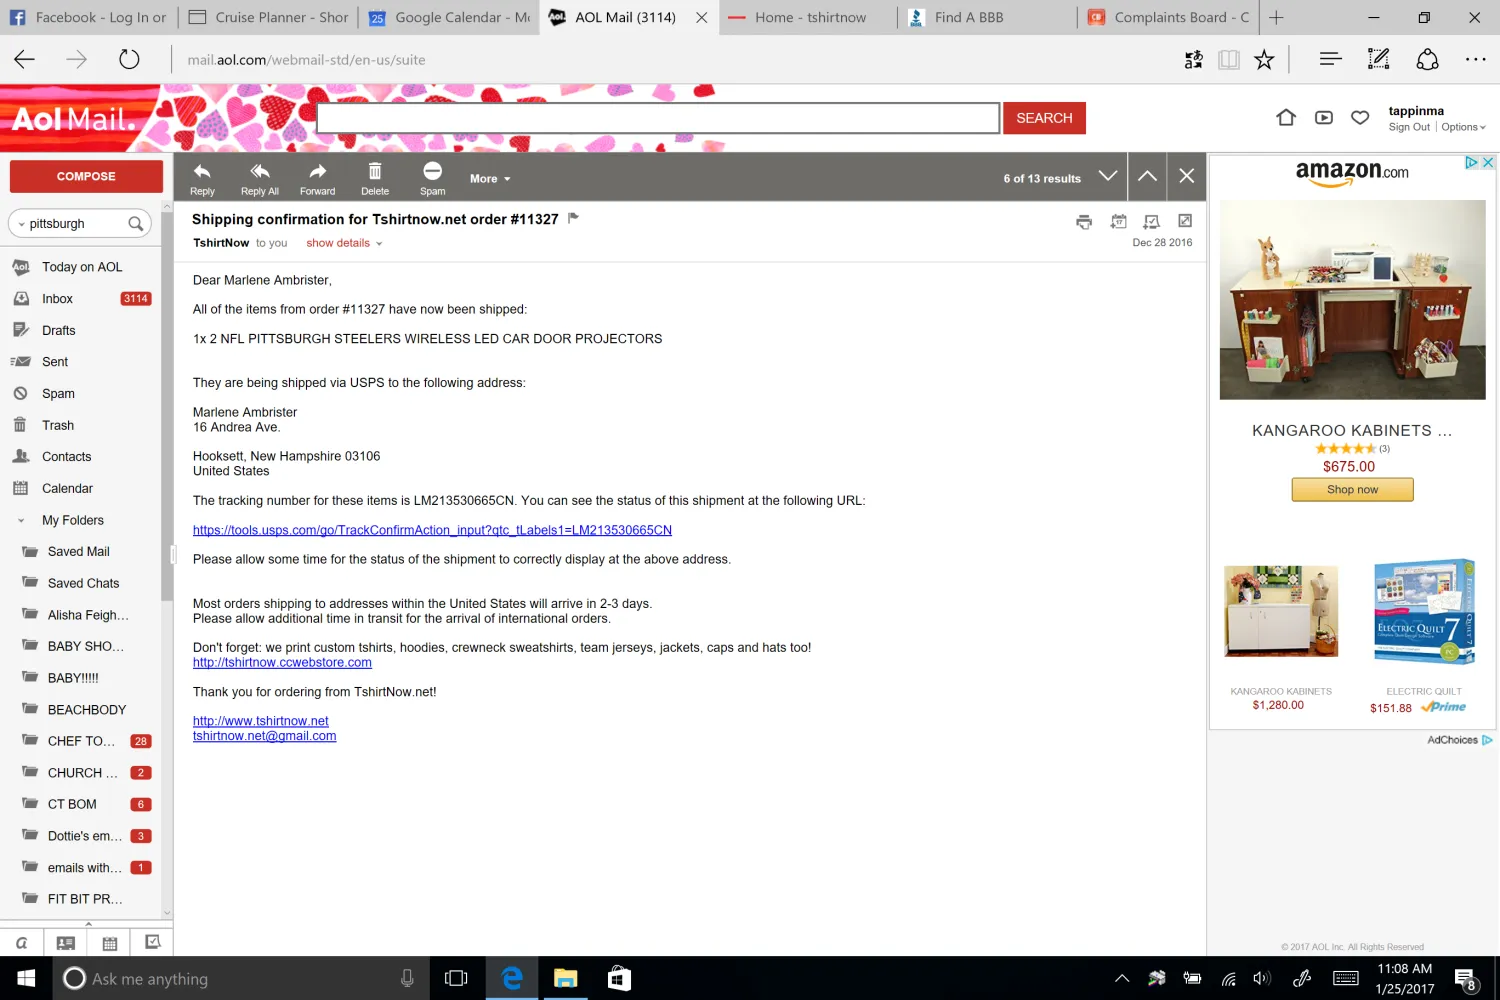
Task: Open search scope dropdown arrow beside pittsburgh
Action: pyautogui.click(x=20, y=224)
